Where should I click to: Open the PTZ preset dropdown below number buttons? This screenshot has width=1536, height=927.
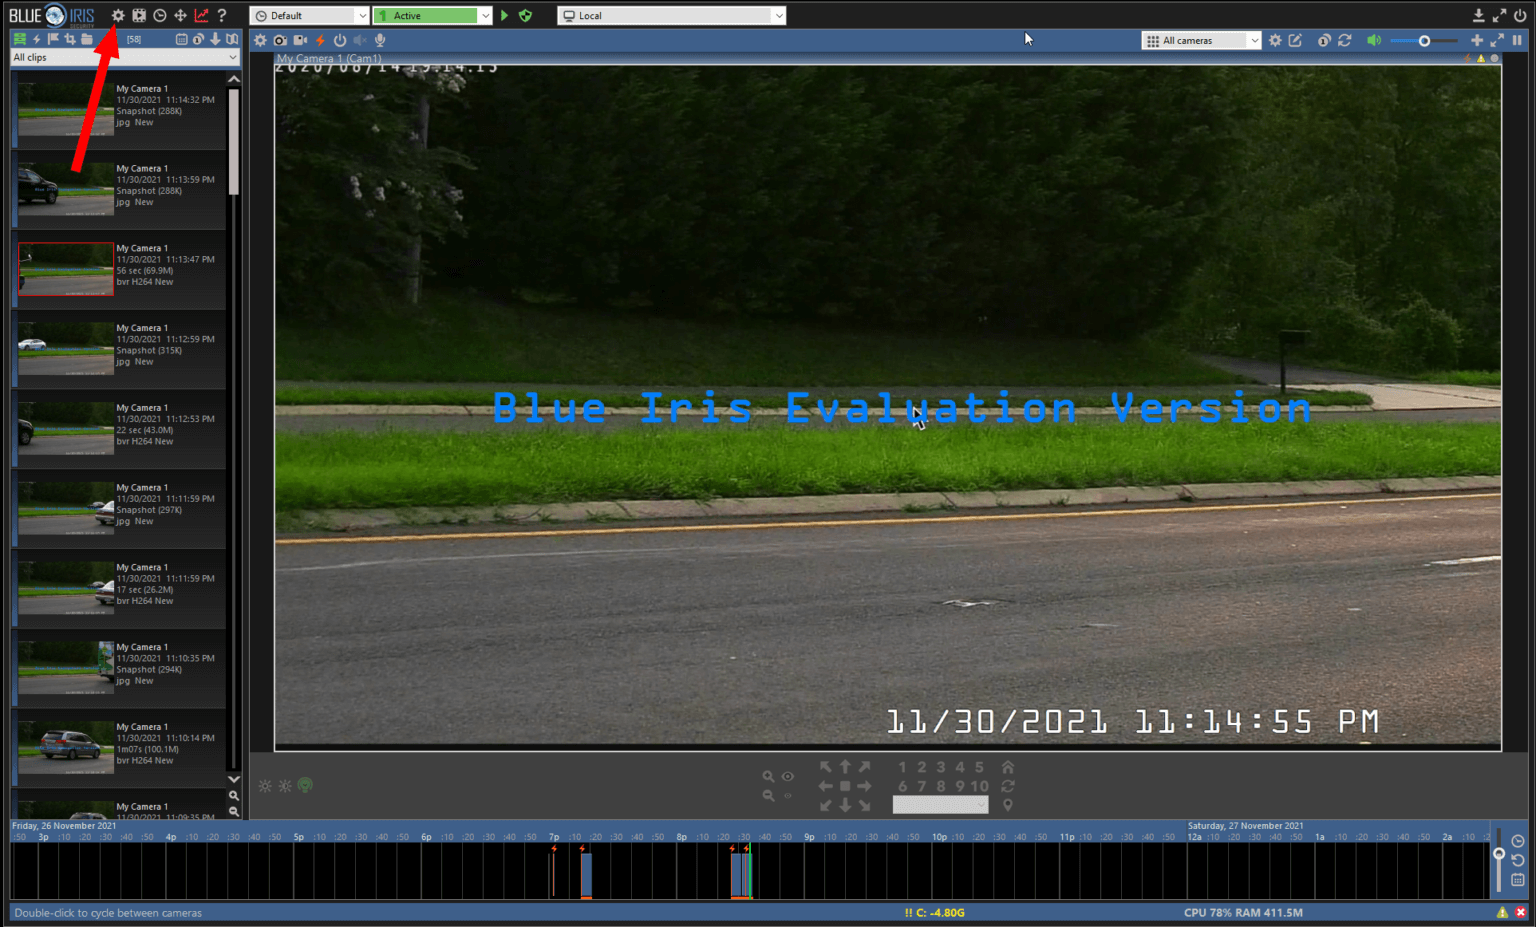point(940,804)
